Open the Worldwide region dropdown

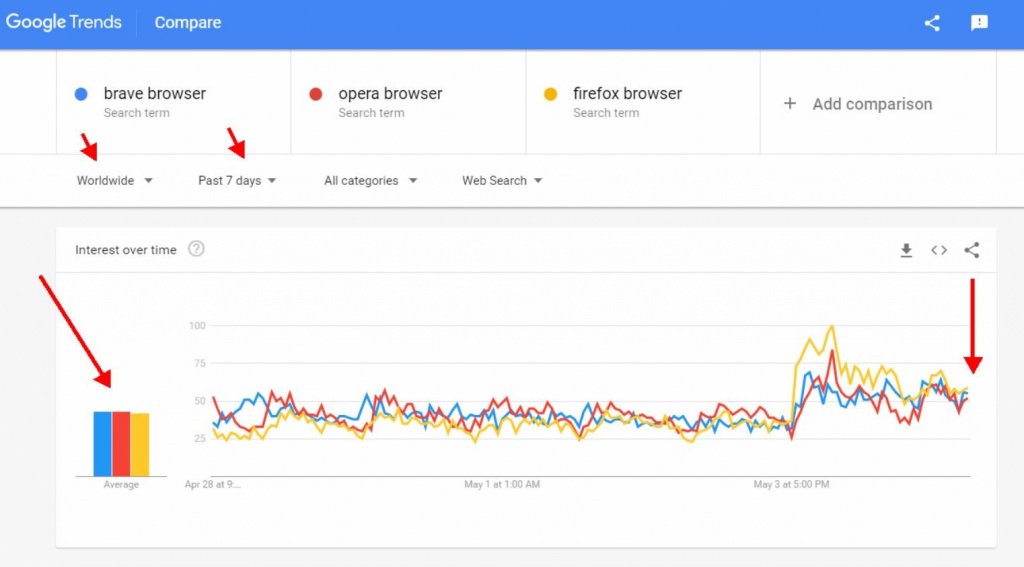[x=115, y=181]
